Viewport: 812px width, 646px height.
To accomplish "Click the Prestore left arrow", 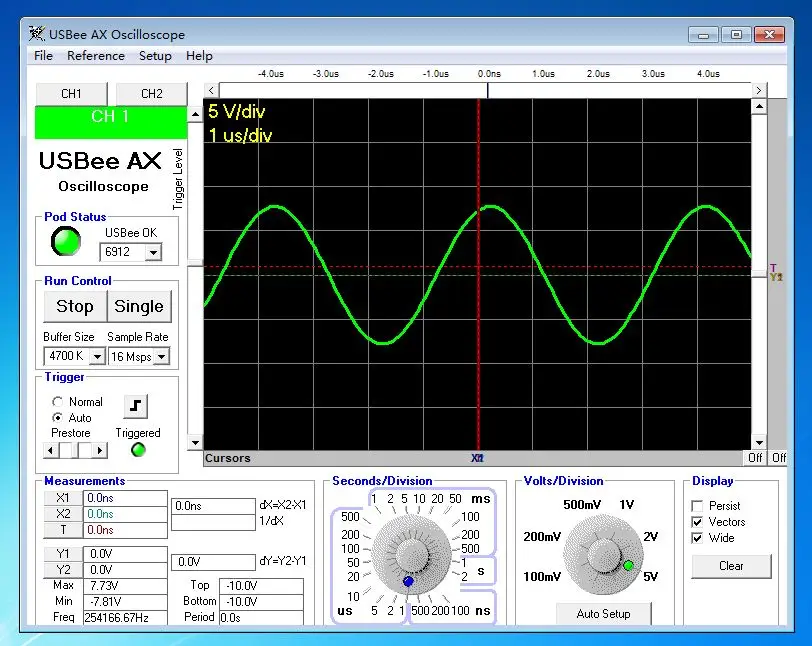I will (x=50, y=450).
